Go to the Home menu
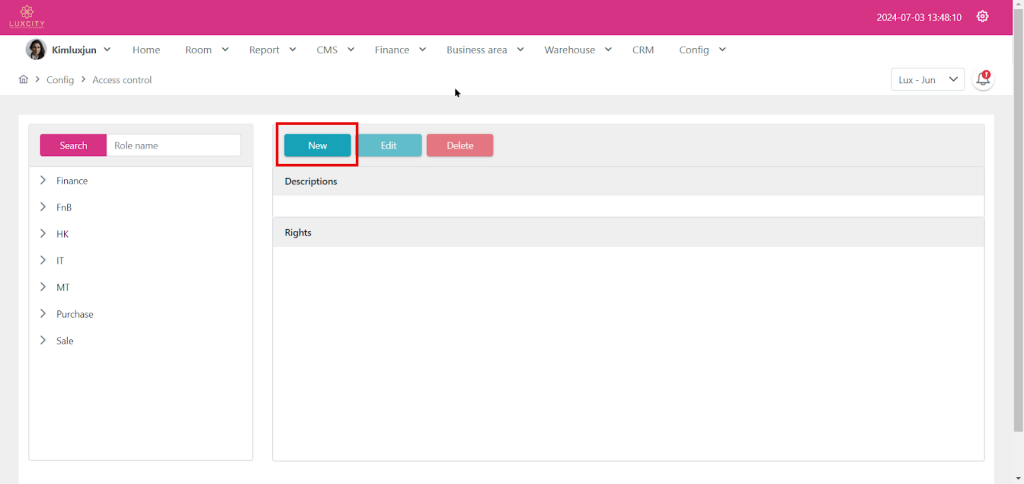1024x484 pixels. point(146,50)
